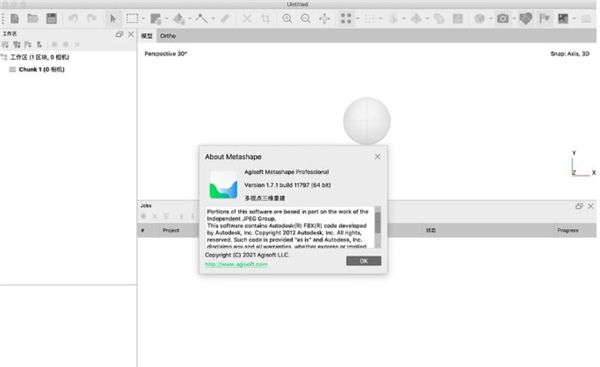Image resolution: width=600 pixels, height=367 pixels.
Task: Click the Project column header in Jobs
Action: (171, 230)
